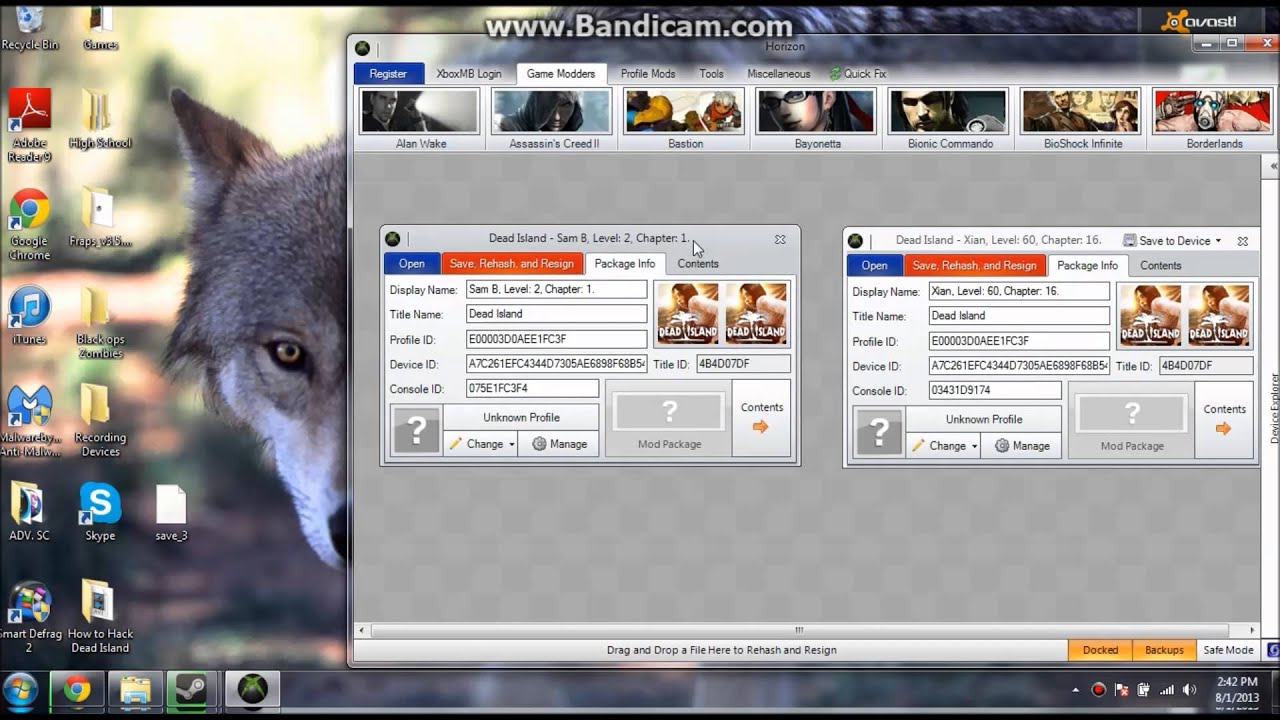The height and width of the screenshot is (720, 1280).
Task: Click Open in the Sam B package window
Action: (412, 263)
